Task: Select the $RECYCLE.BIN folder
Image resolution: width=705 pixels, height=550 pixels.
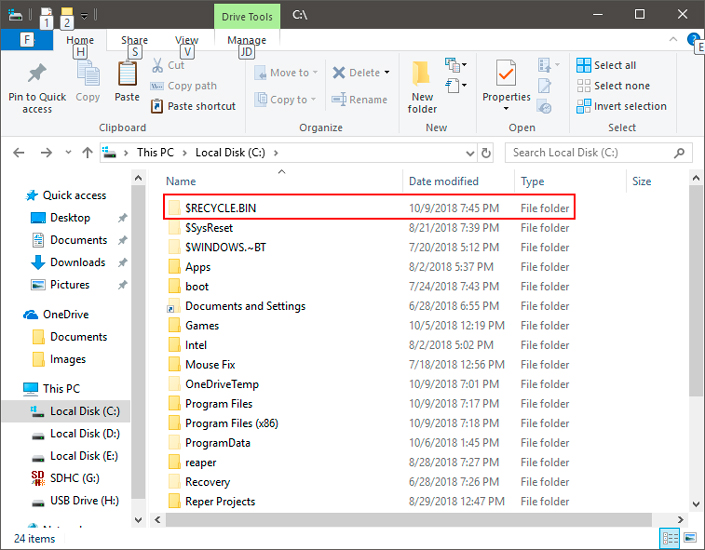Action: 369,208
